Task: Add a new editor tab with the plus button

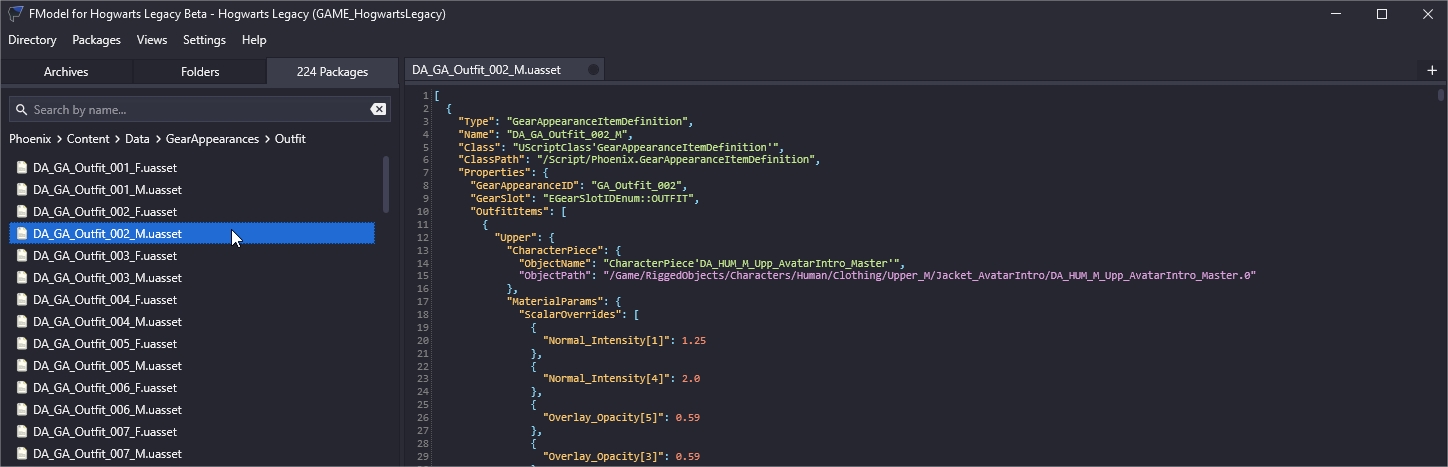Action: 1431,70
